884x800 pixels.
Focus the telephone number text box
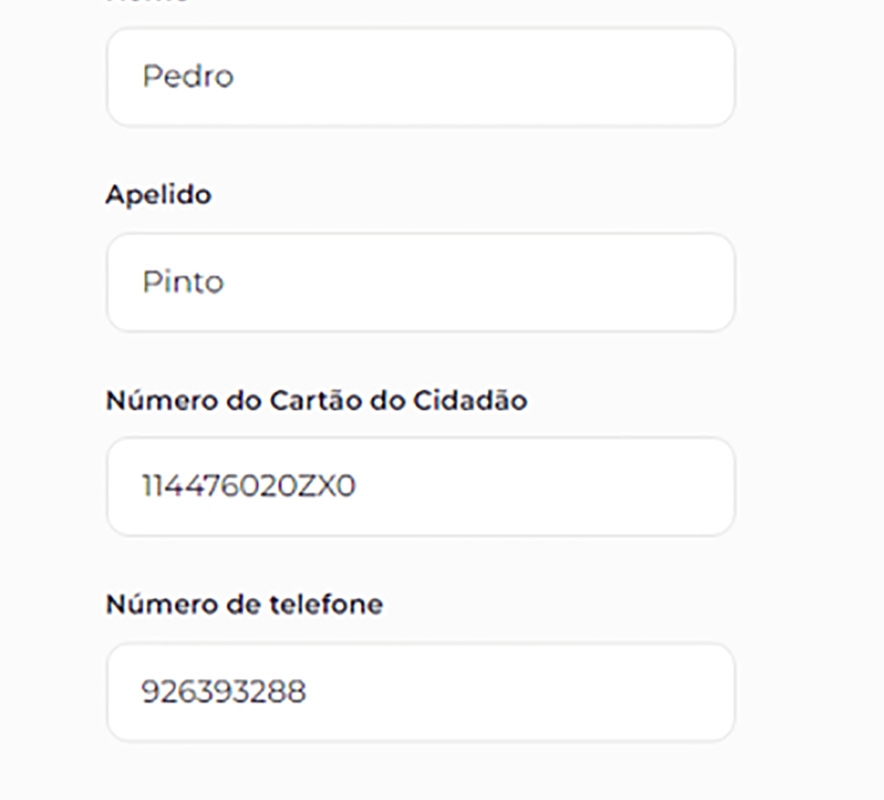tap(420, 692)
